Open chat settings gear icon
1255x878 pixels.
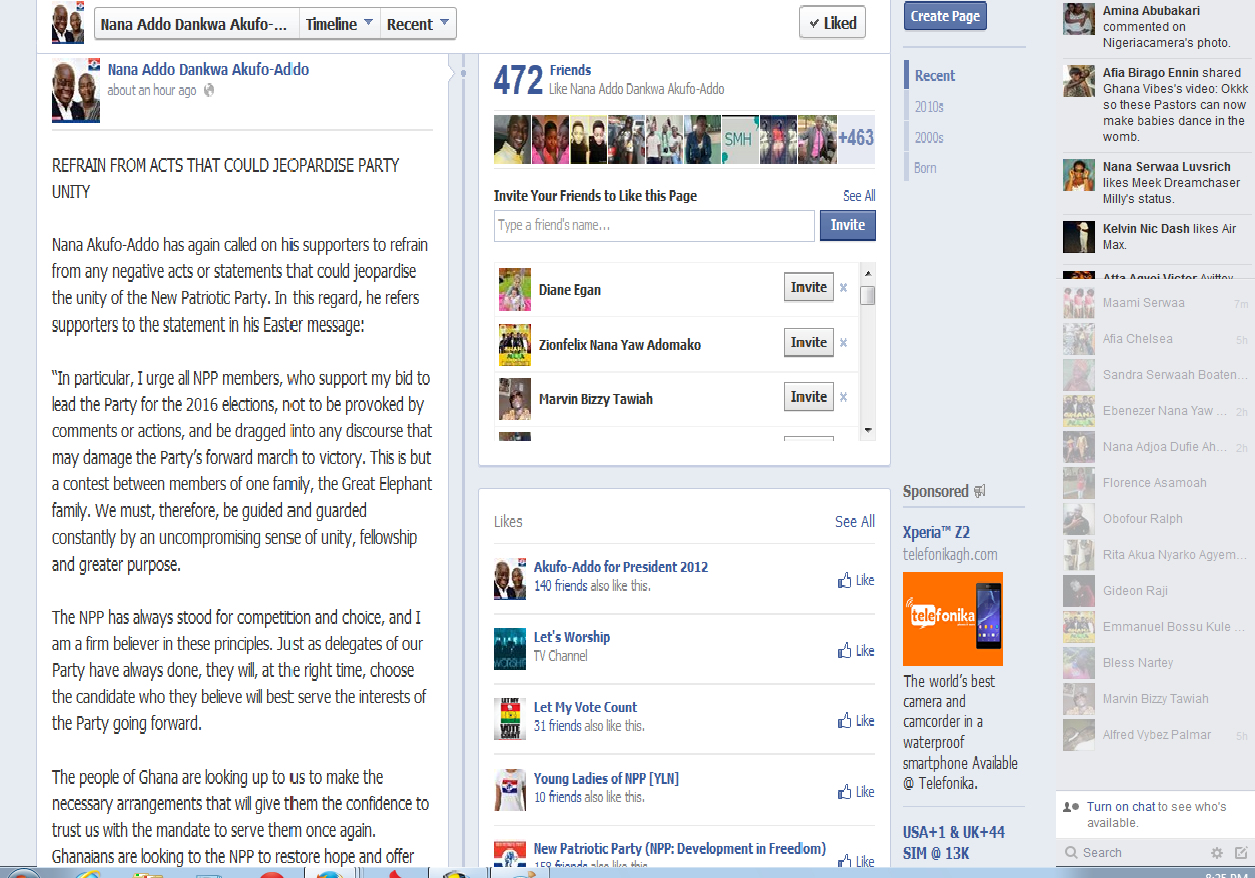[x=1217, y=853]
